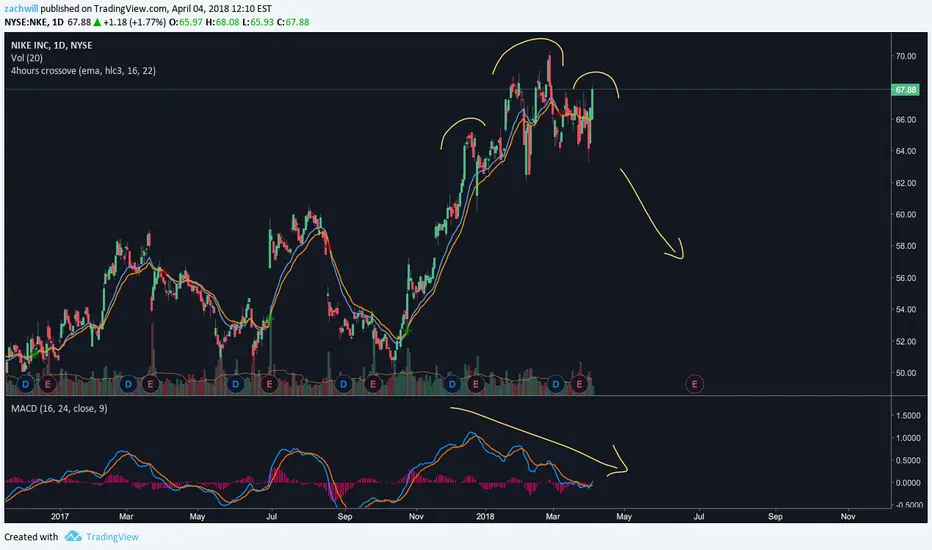Click the dividend D marker above Sep 2017
This screenshot has width=932, height=550.
[x=343, y=384]
